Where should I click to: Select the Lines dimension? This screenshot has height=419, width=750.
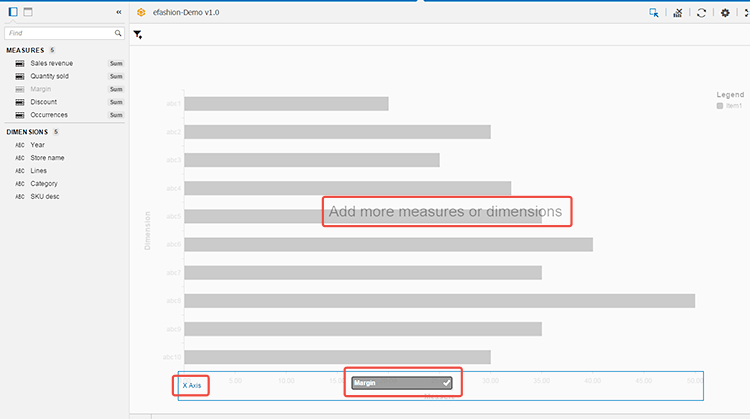39,171
